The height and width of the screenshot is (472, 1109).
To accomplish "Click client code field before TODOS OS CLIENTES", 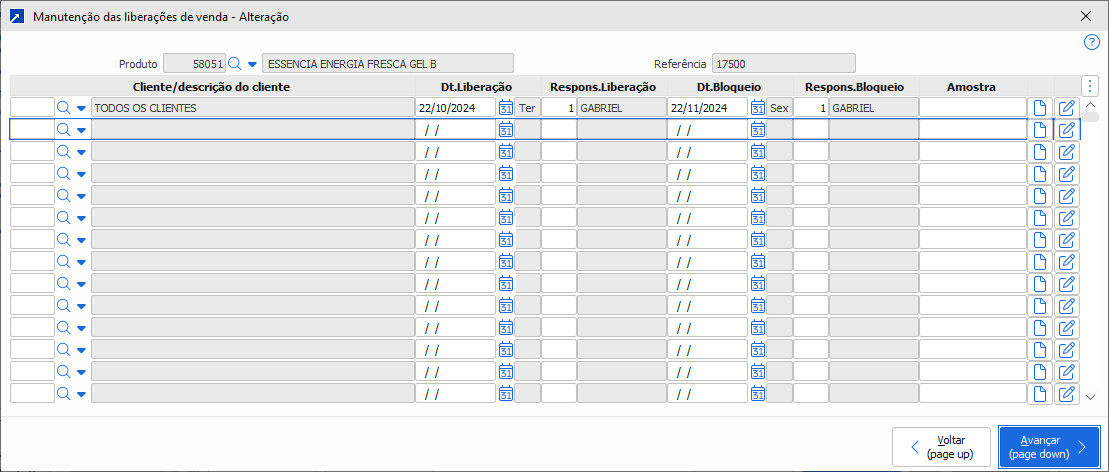I will (x=33, y=108).
